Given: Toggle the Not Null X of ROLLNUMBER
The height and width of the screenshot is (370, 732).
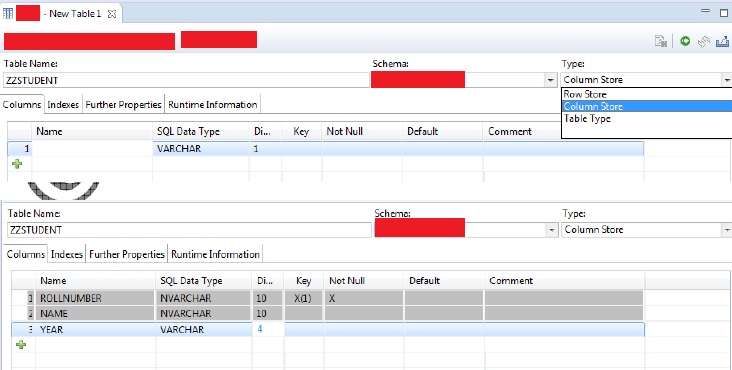Looking at the screenshot, I should pyautogui.click(x=363, y=298).
